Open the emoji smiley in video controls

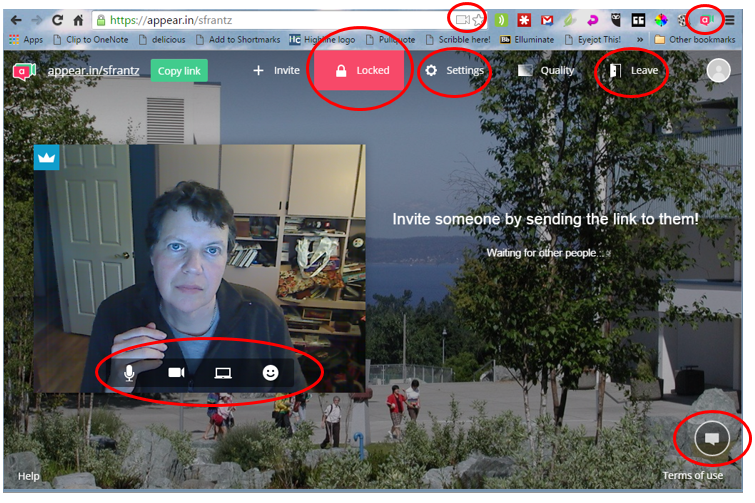click(270, 373)
